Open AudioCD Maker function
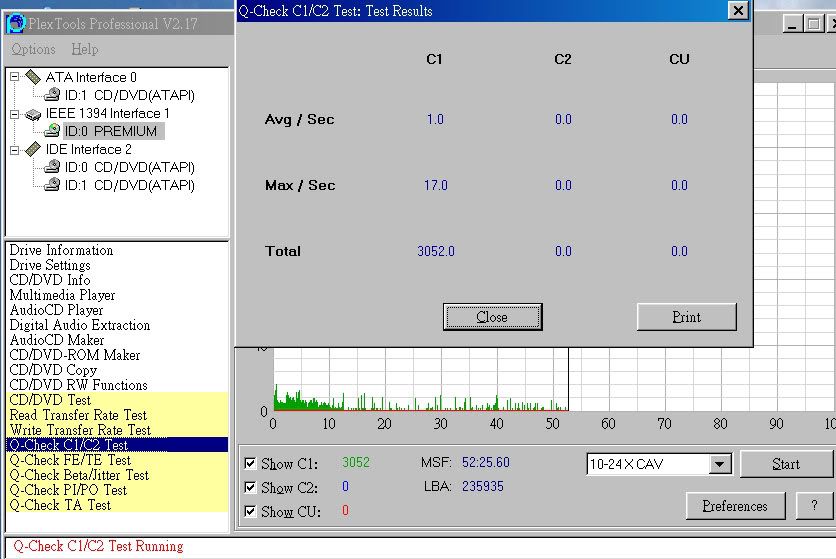 (57, 340)
